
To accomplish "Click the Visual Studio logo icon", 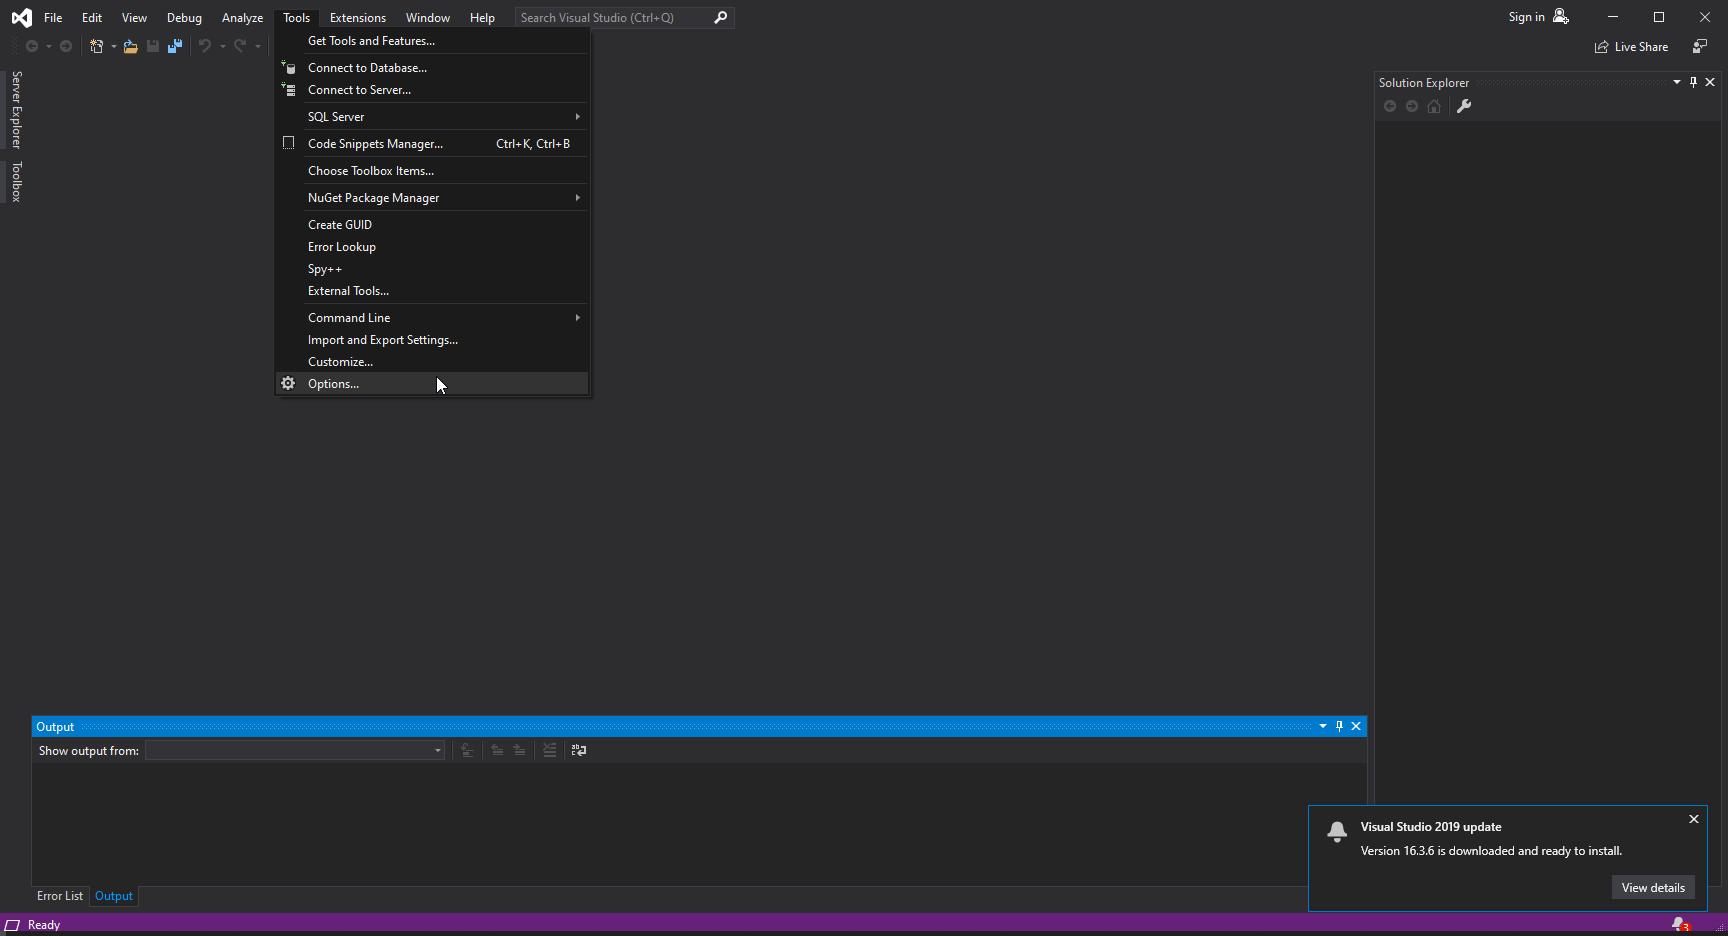I will [21, 17].
